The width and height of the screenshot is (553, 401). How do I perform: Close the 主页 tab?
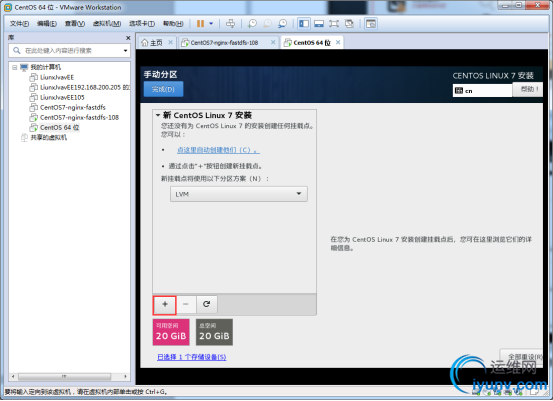click(x=170, y=42)
